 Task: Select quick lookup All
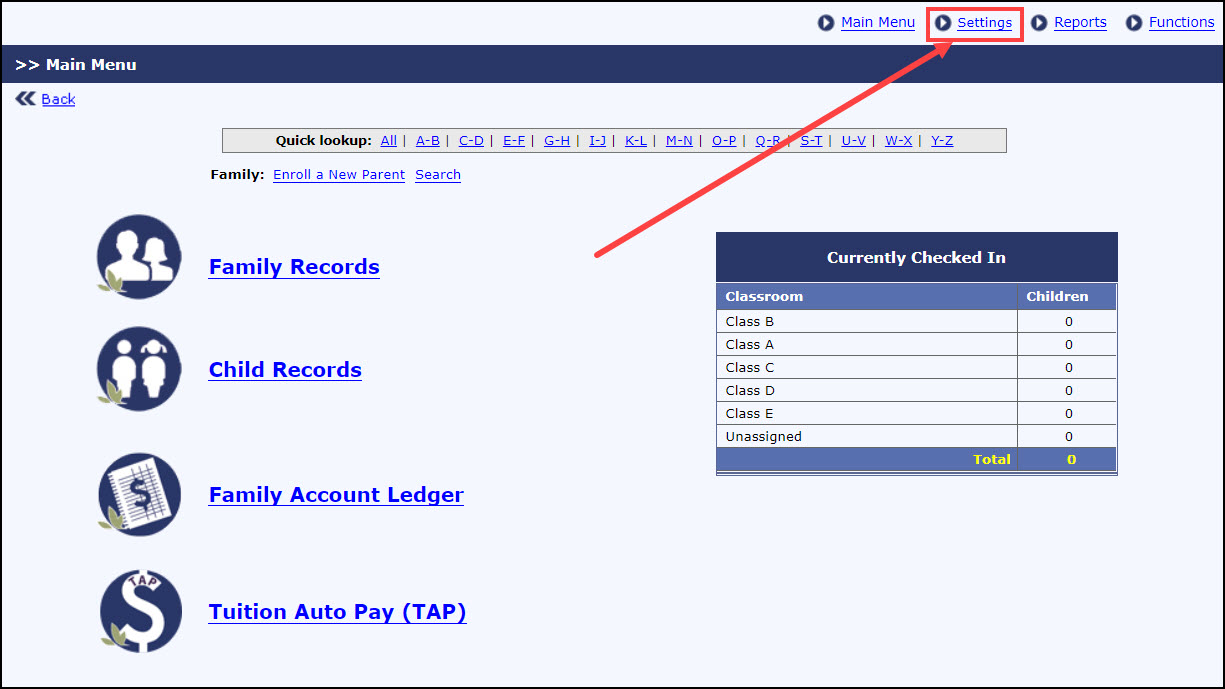click(388, 141)
